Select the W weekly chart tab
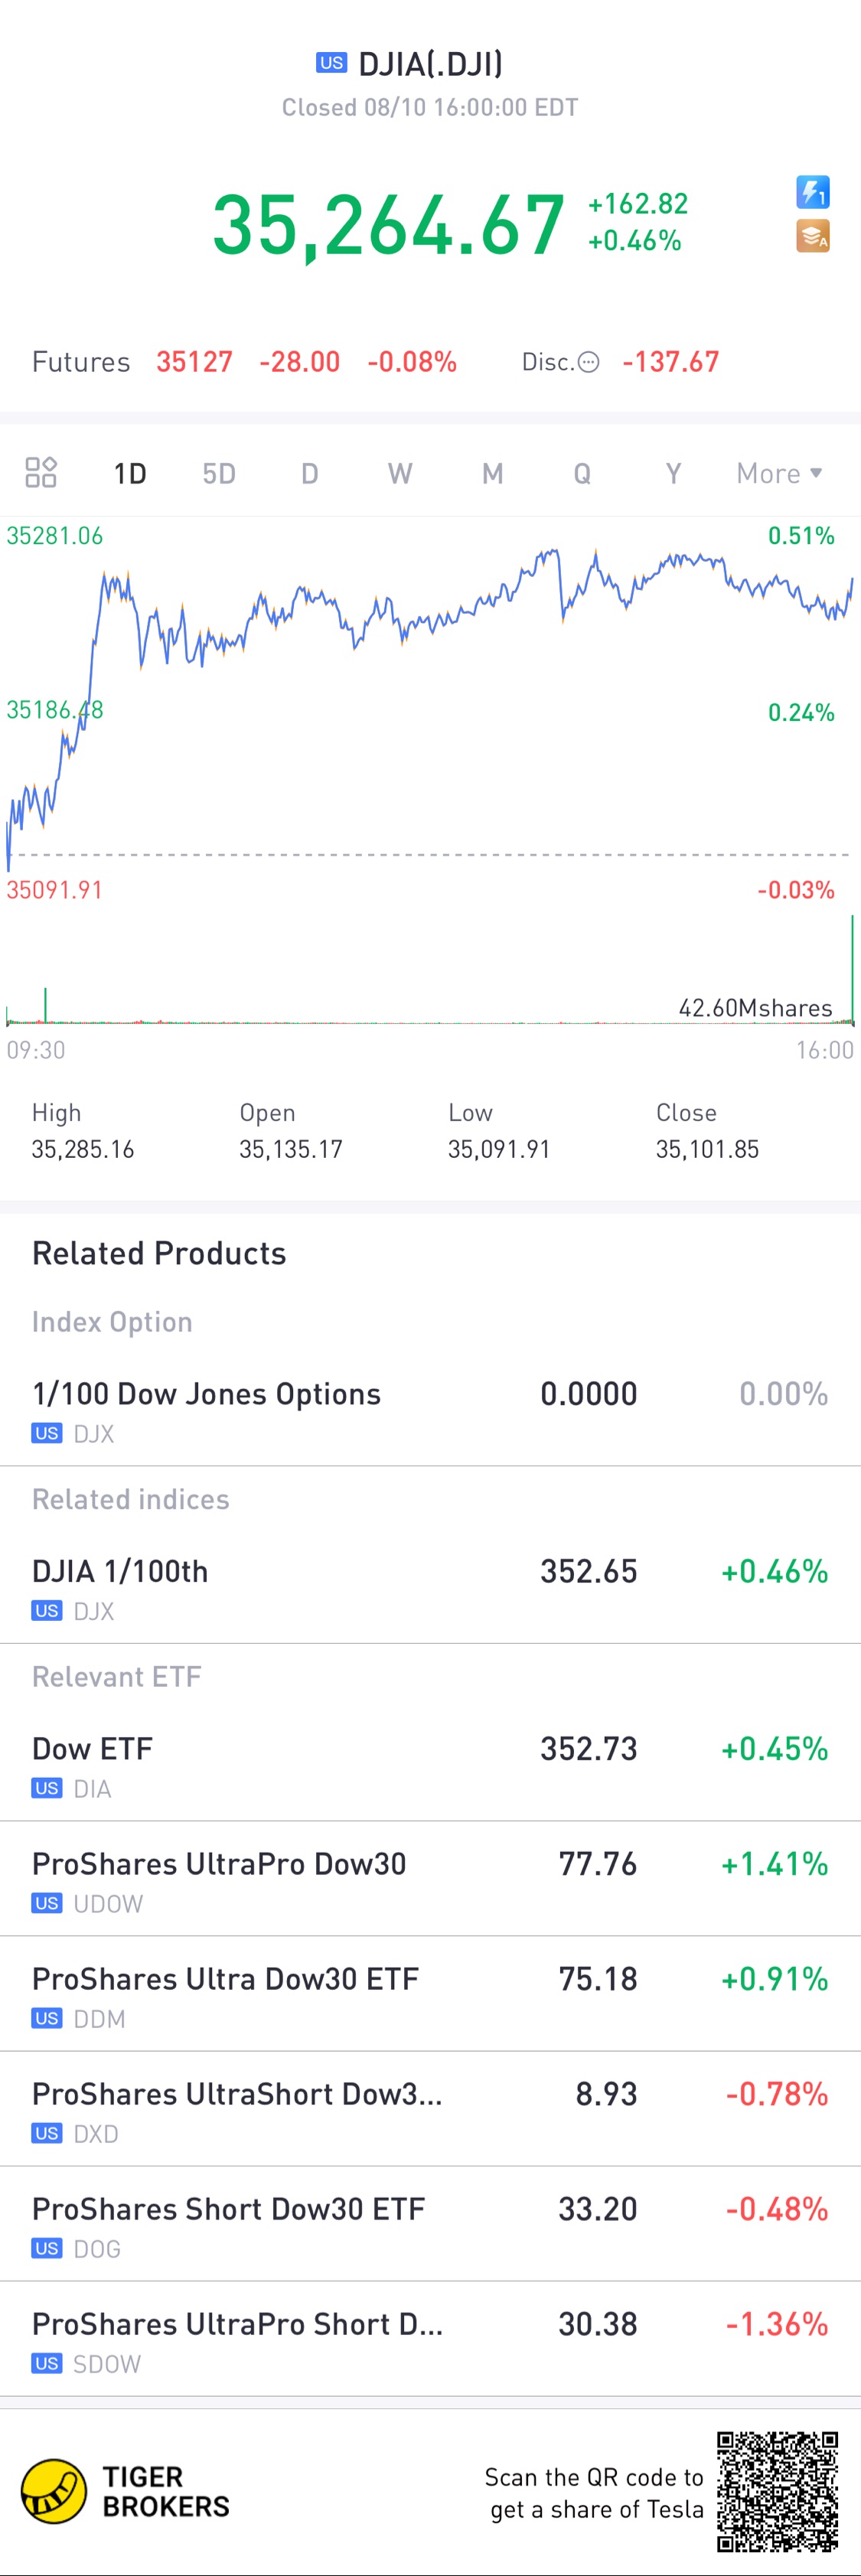 400,473
